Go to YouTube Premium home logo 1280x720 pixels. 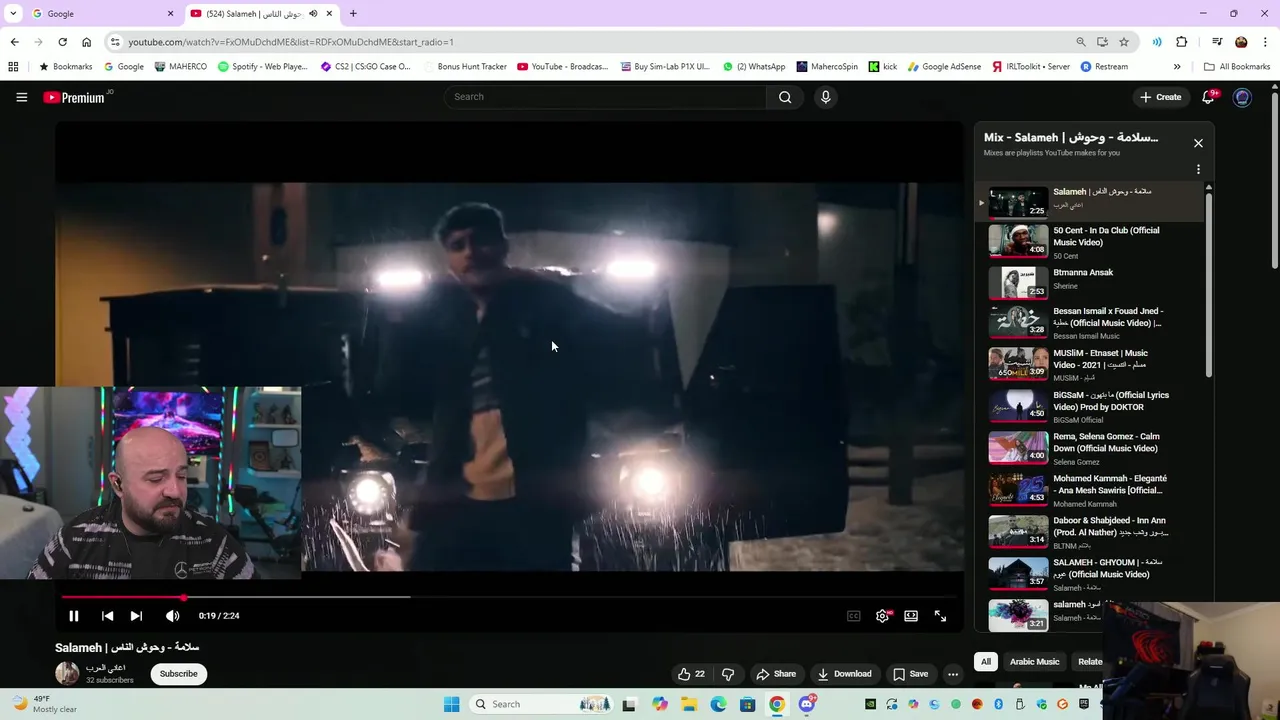(x=75, y=97)
